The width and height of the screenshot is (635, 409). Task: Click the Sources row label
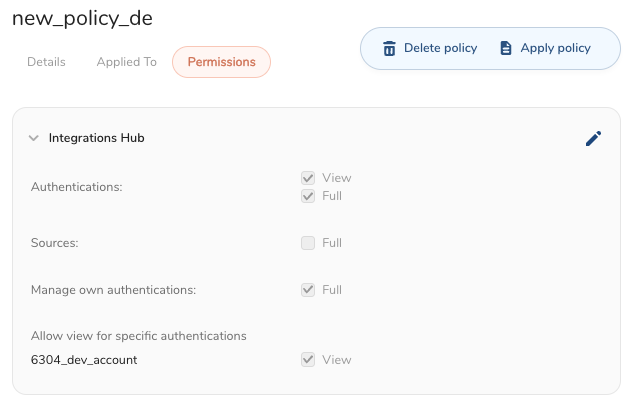[x=55, y=243]
